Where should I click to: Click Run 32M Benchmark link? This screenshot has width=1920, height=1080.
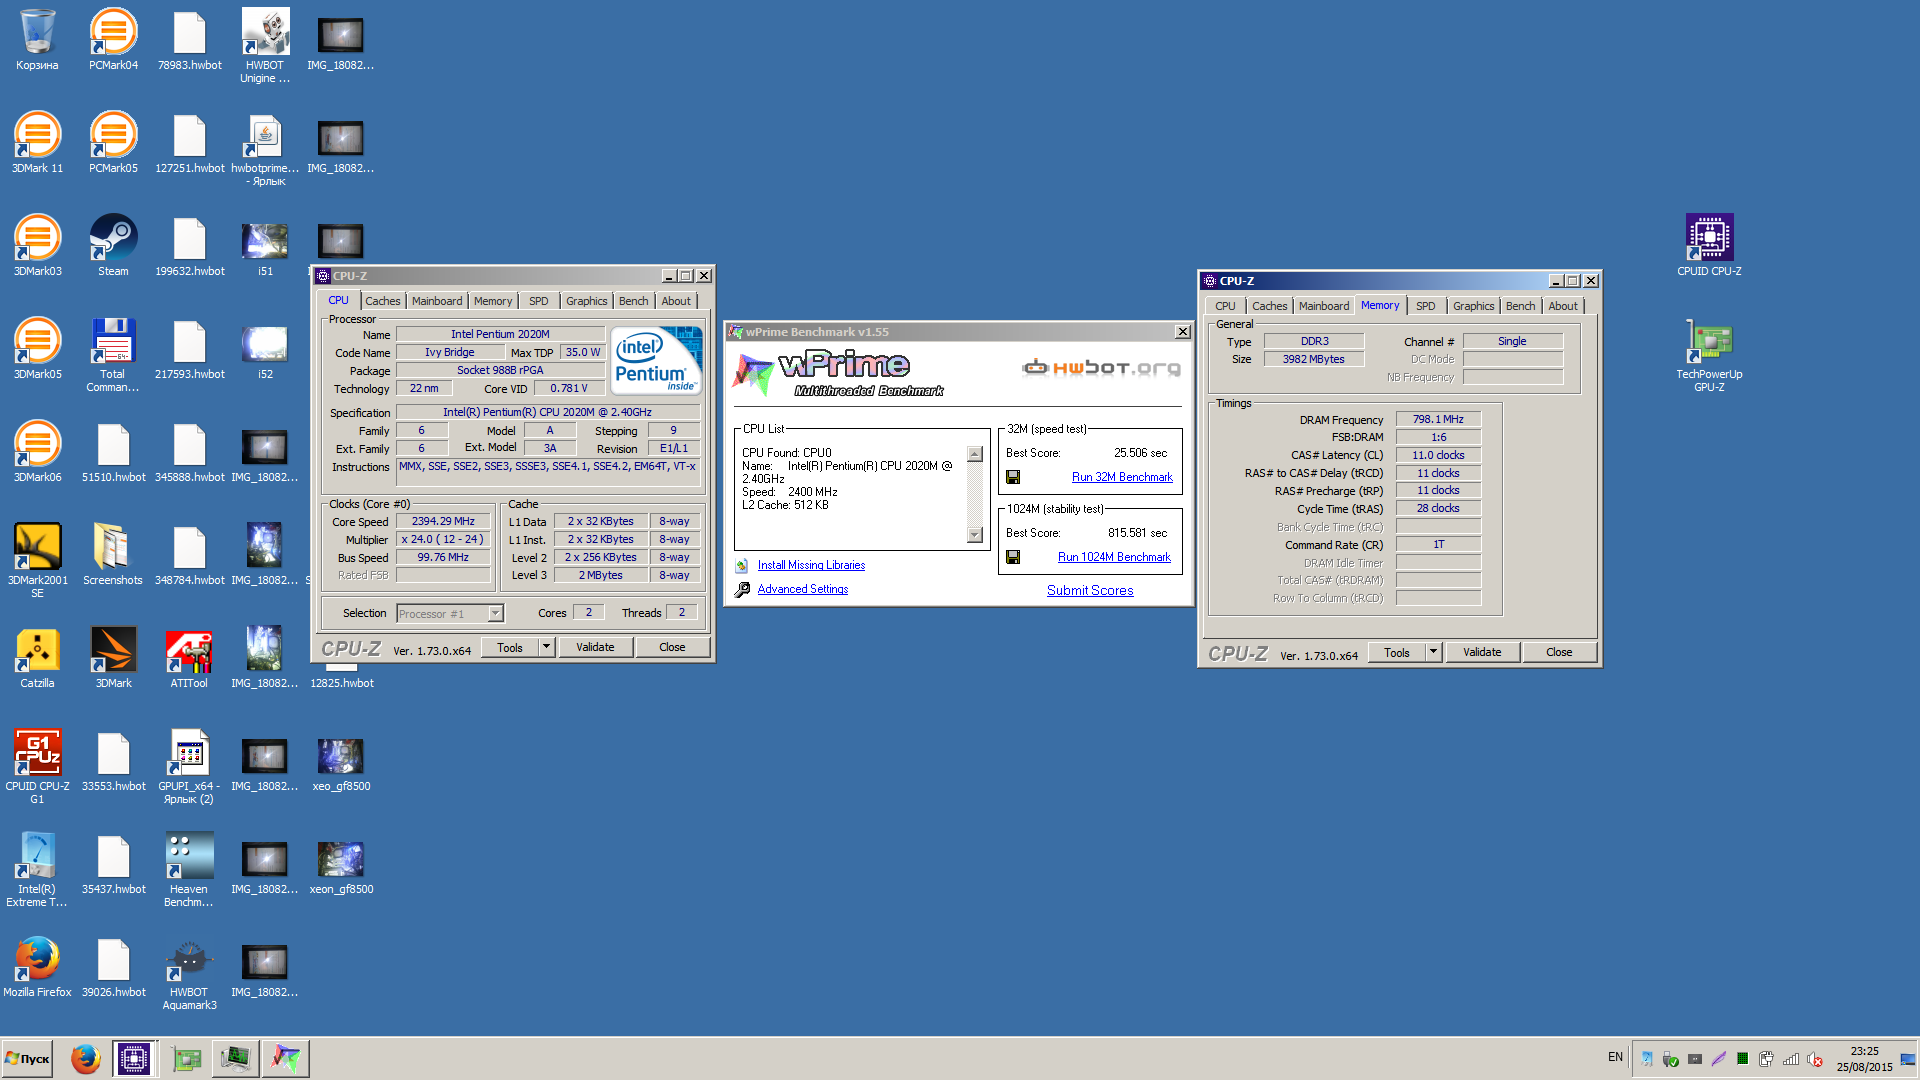1122,478
